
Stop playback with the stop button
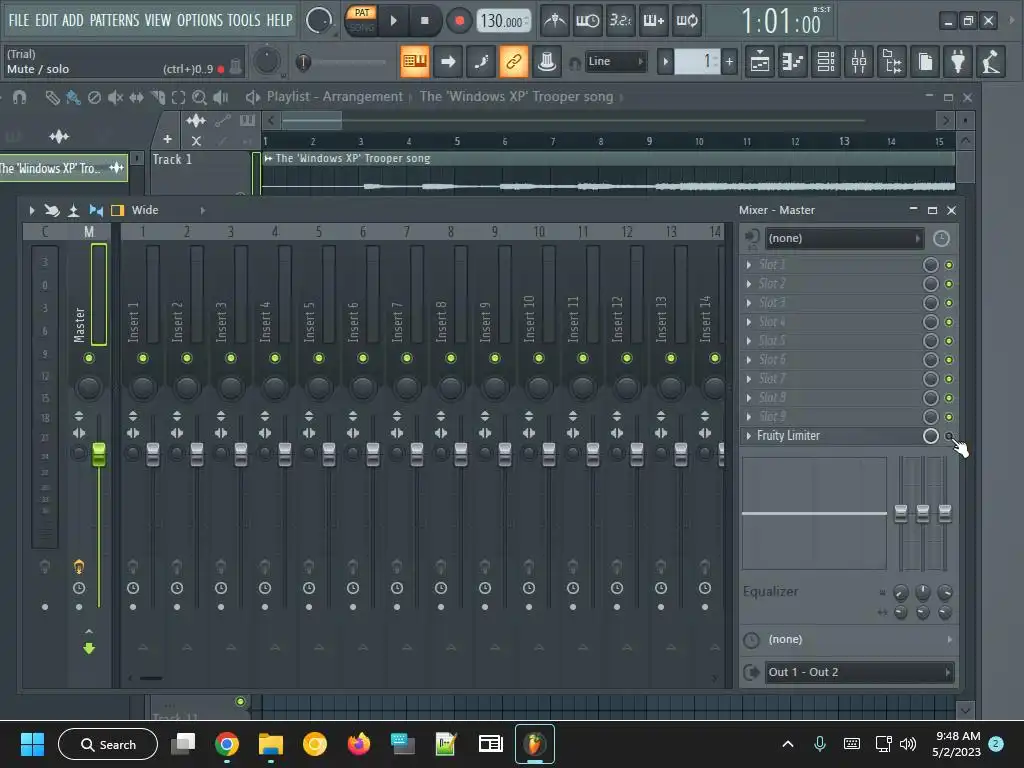click(424, 21)
